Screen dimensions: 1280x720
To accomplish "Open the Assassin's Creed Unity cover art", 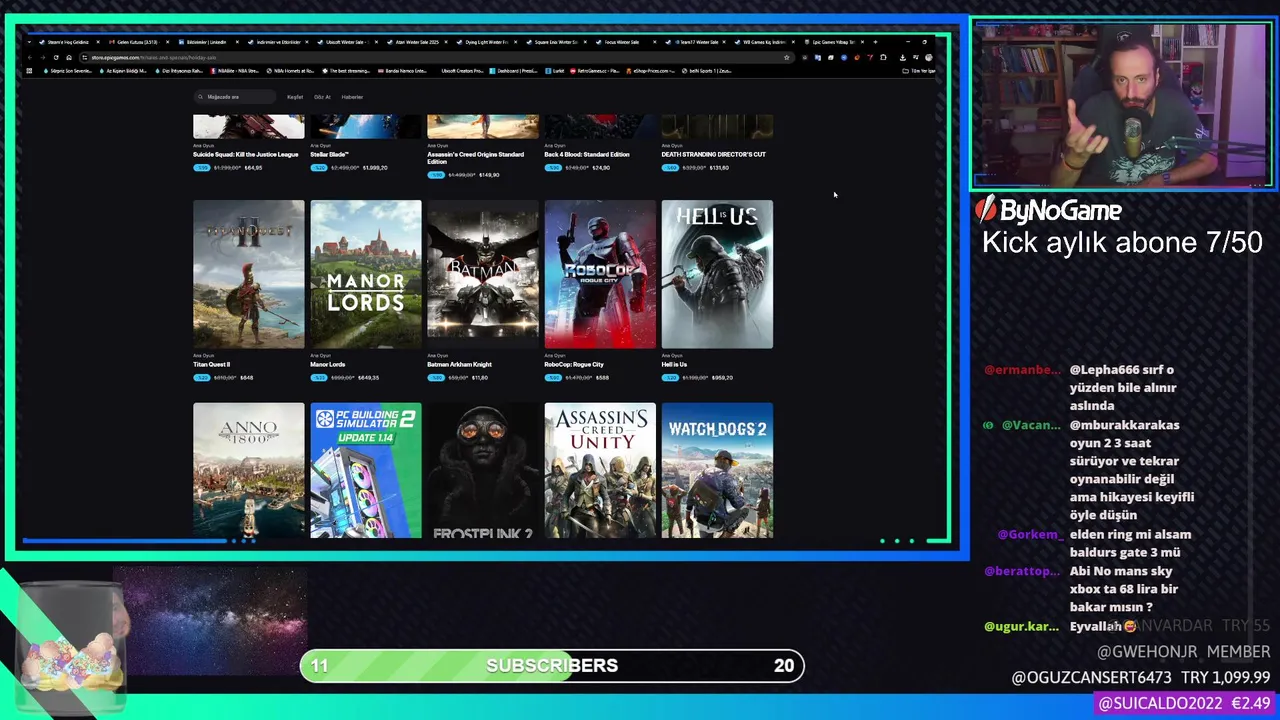I will (600, 470).
